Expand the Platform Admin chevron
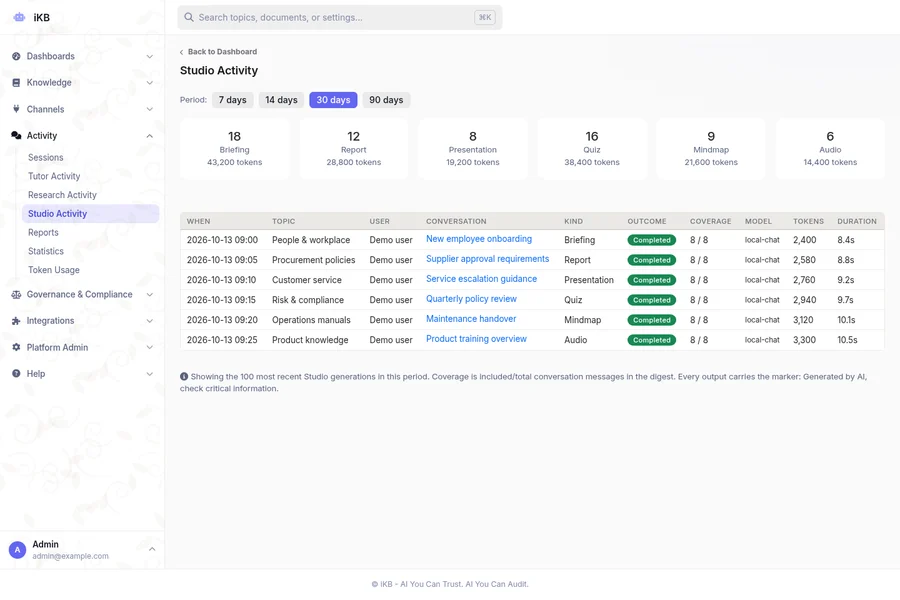 (x=150, y=347)
